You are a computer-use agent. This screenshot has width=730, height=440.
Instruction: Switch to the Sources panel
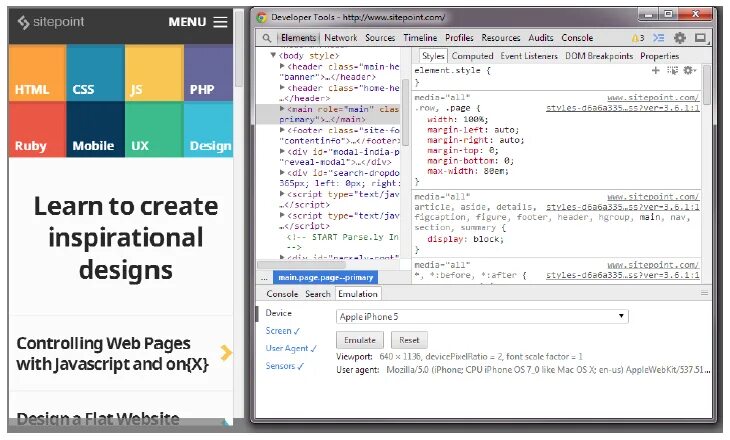click(x=380, y=38)
